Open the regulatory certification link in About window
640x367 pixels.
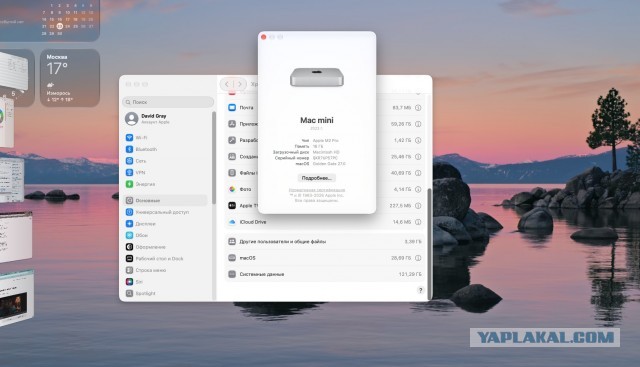point(317,190)
